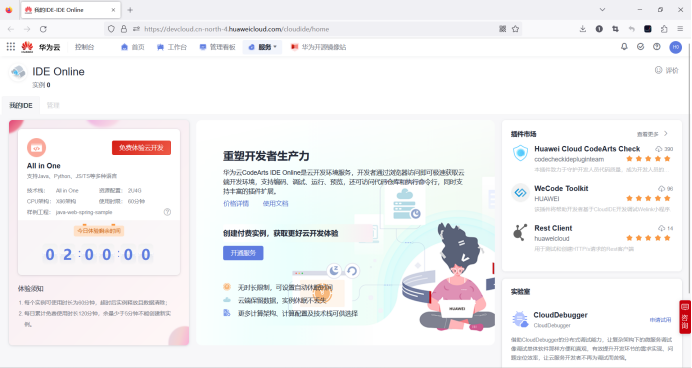Click 申请试用 for CloudDebugger
This screenshot has height=368, width=692.
click(x=660, y=320)
